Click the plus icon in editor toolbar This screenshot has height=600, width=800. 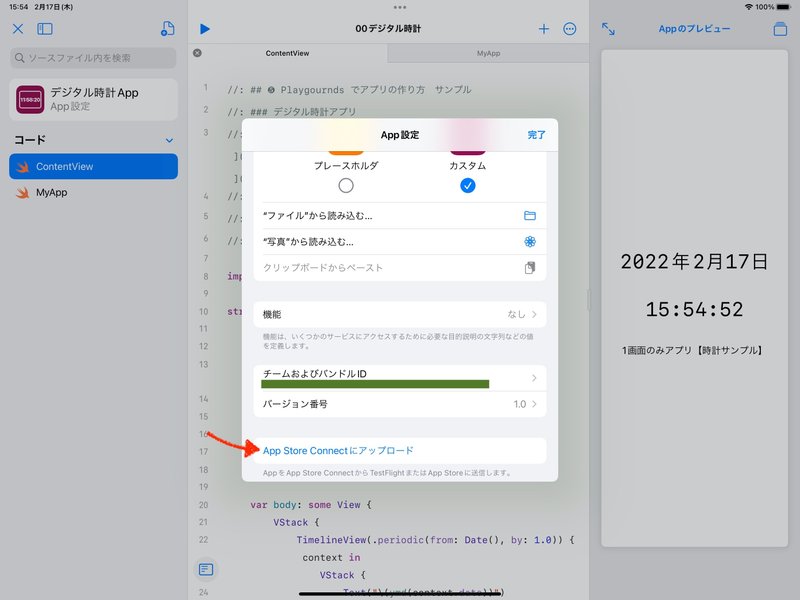pos(544,29)
